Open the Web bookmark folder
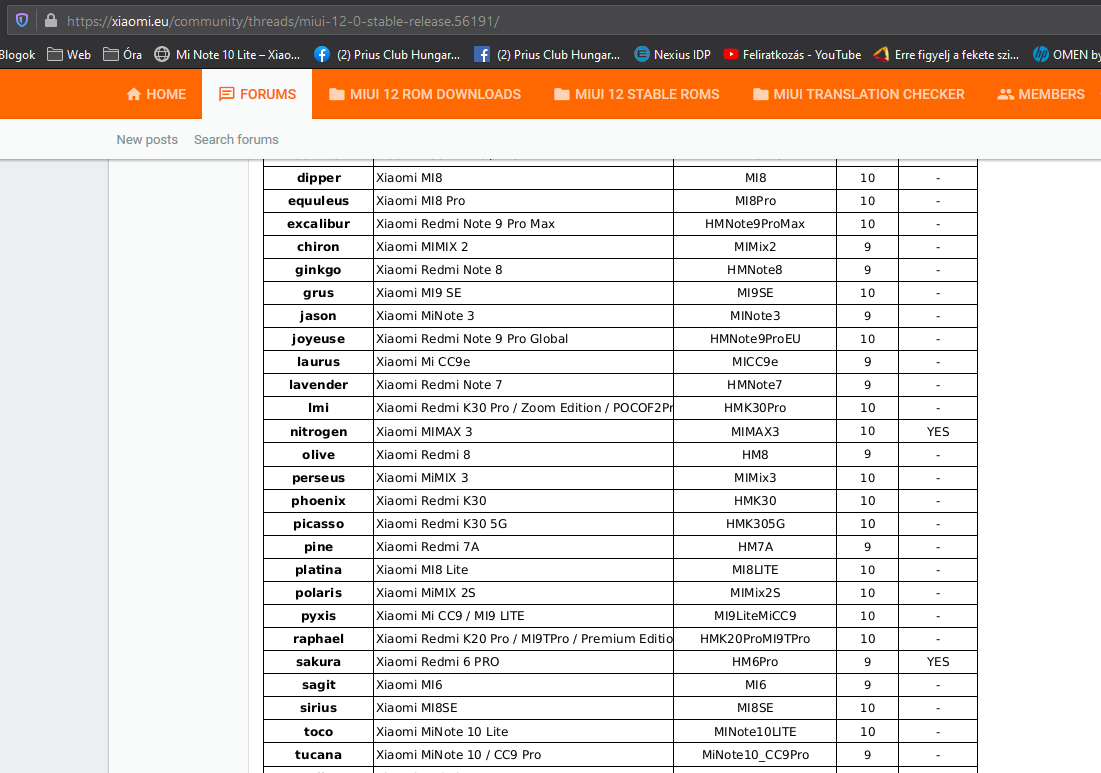The width and height of the screenshot is (1101, 773). (69, 55)
